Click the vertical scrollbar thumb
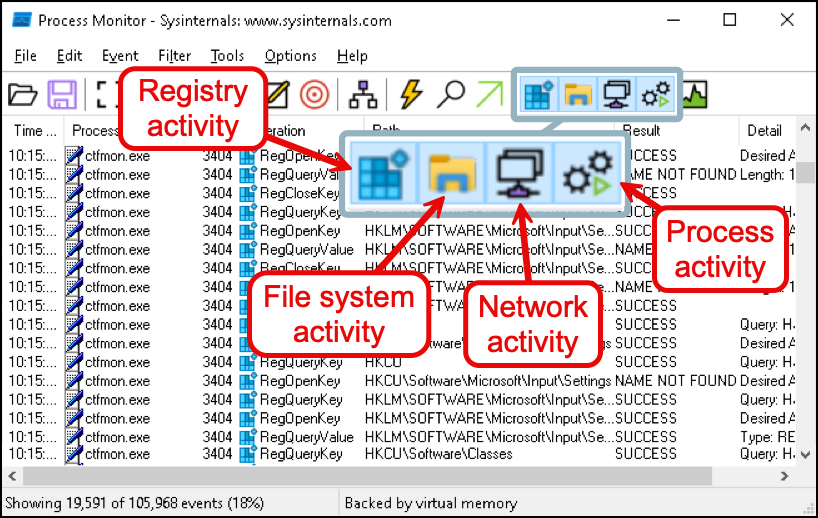818x518 pixels. click(x=807, y=172)
